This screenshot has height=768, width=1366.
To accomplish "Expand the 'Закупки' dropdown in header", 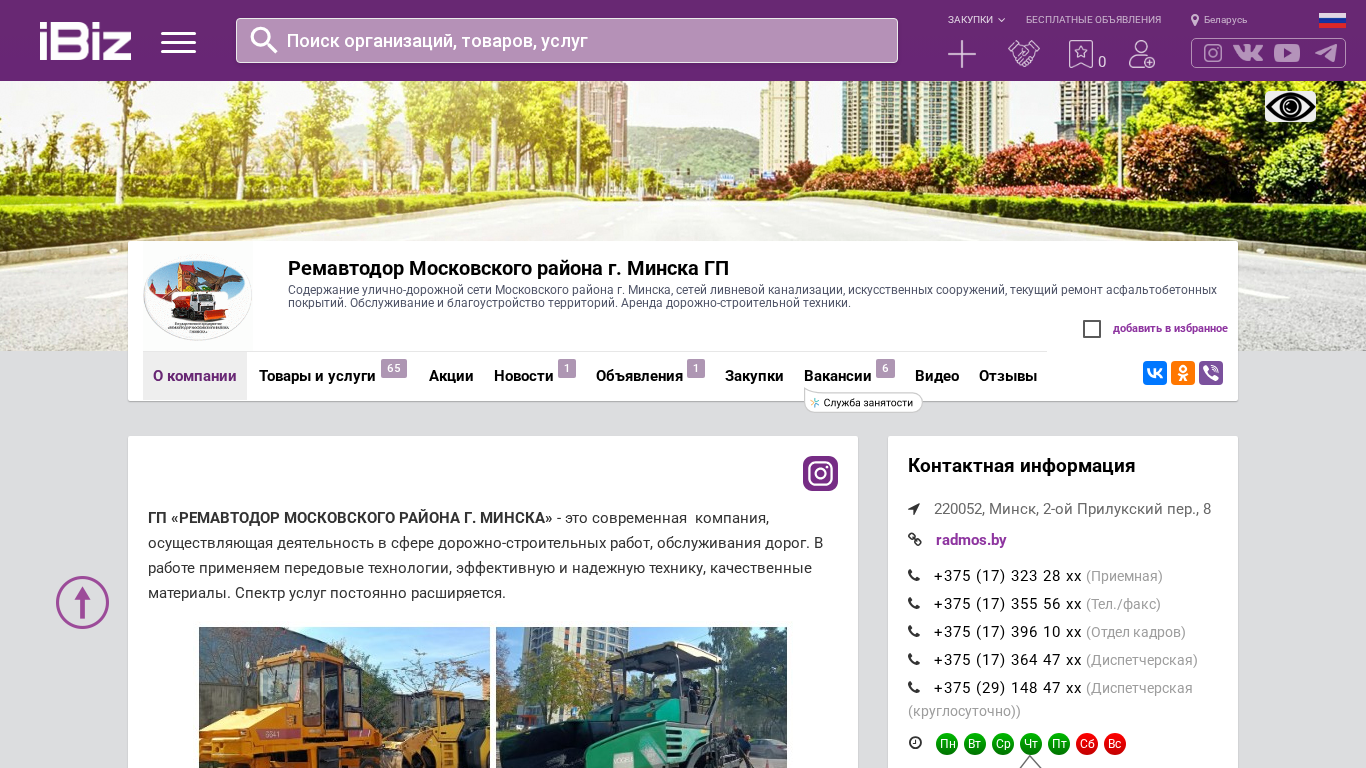I will pyautogui.click(x=976, y=20).
